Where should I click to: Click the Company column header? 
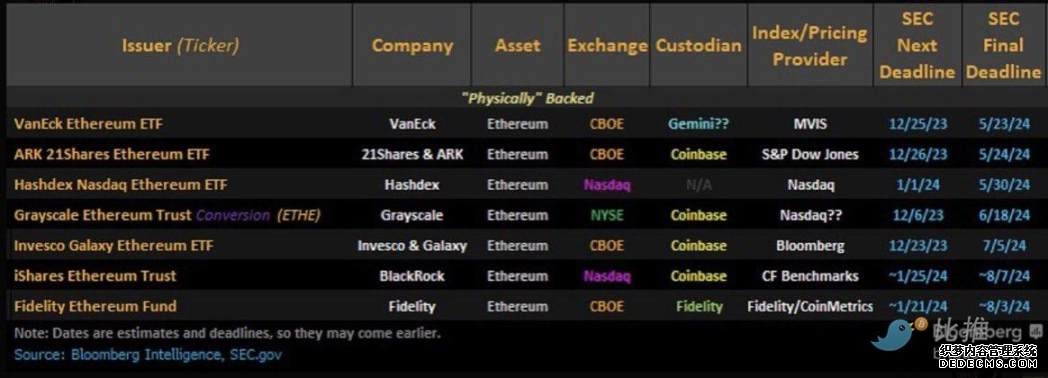pyautogui.click(x=412, y=45)
